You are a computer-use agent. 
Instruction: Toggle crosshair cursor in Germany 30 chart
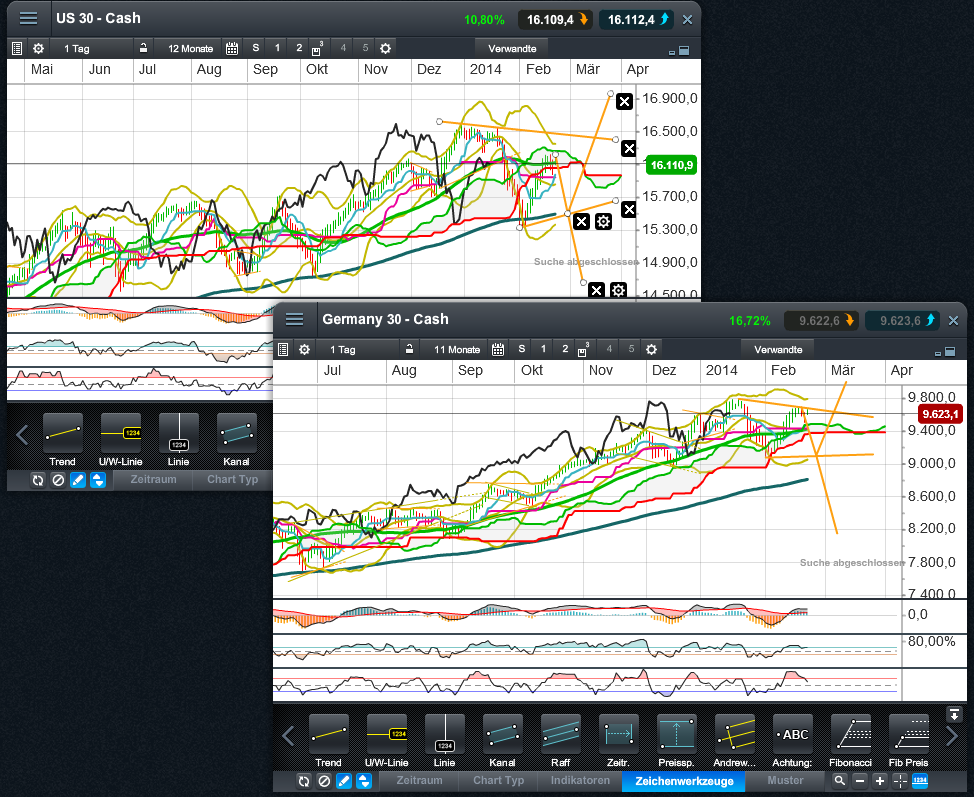coord(900,781)
